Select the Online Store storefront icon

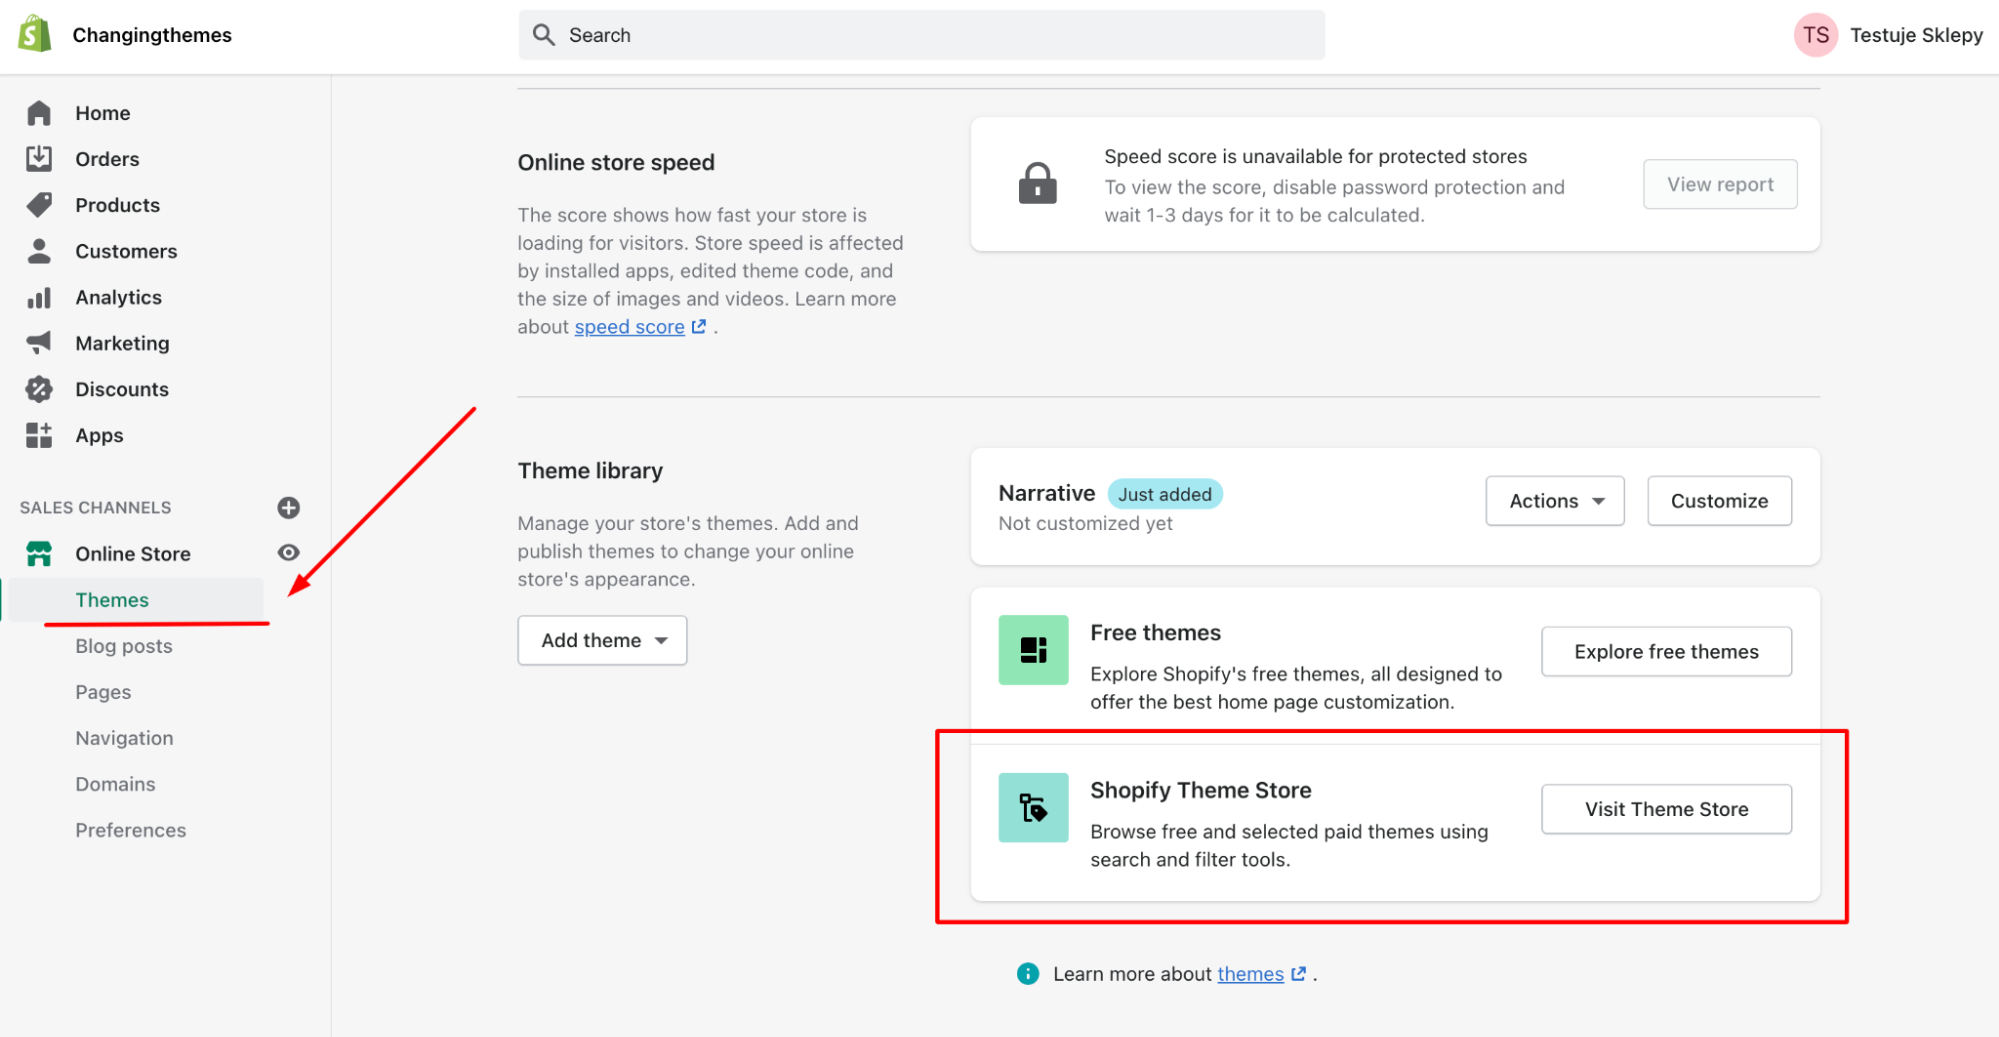pos(39,553)
